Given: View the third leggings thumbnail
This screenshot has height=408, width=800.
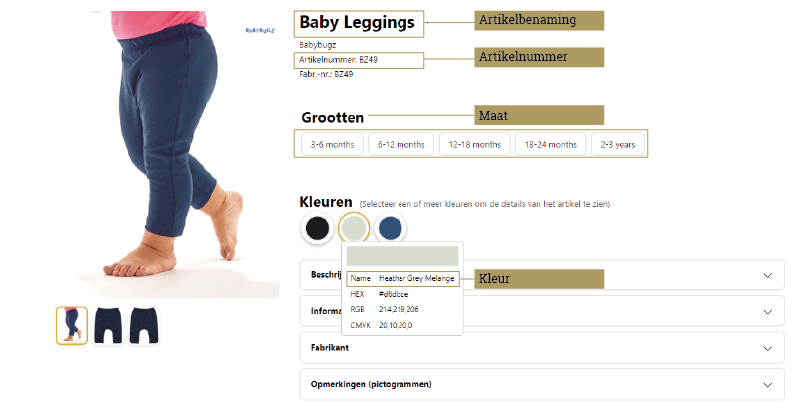Looking at the screenshot, I should [x=144, y=325].
